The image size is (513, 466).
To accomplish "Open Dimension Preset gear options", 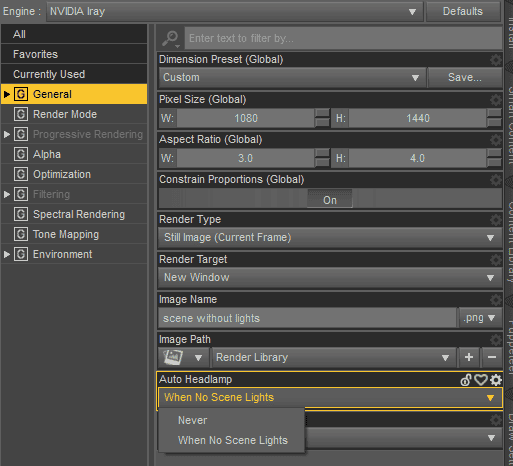I will click(496, 60).
